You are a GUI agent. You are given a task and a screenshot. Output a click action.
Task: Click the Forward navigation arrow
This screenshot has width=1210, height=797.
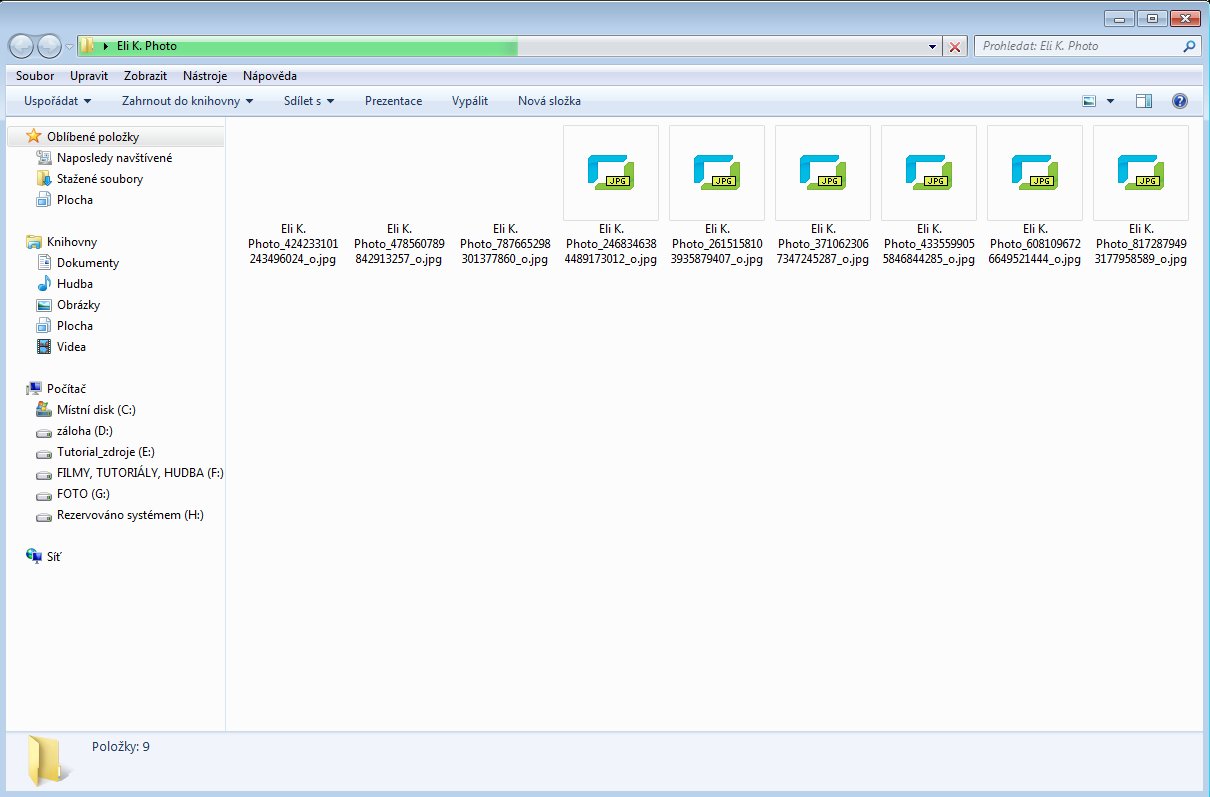(49, 46)
